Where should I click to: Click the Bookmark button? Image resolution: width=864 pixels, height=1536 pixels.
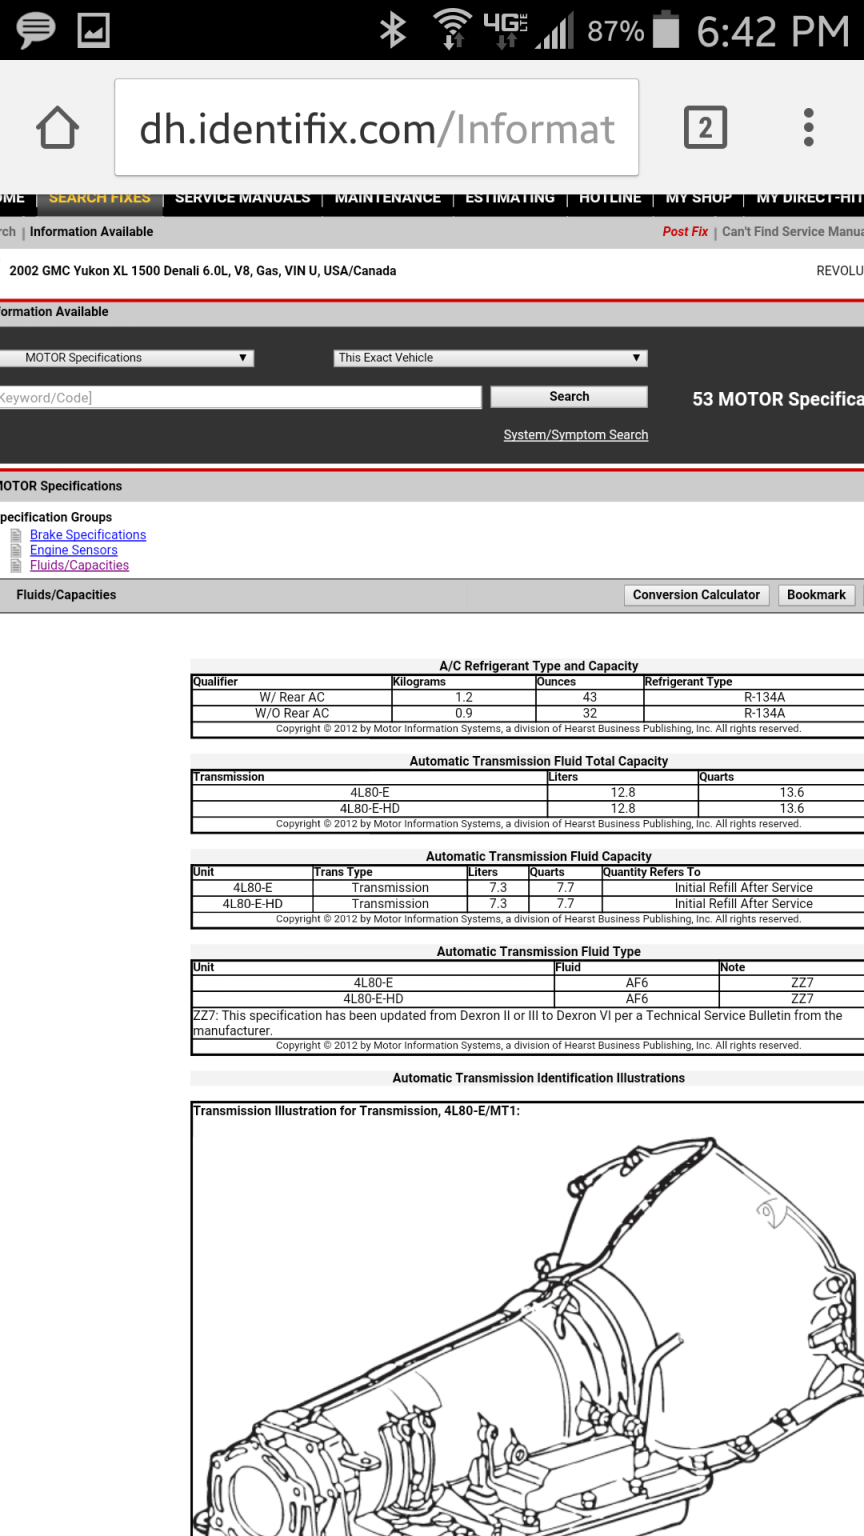pos(816,595)
